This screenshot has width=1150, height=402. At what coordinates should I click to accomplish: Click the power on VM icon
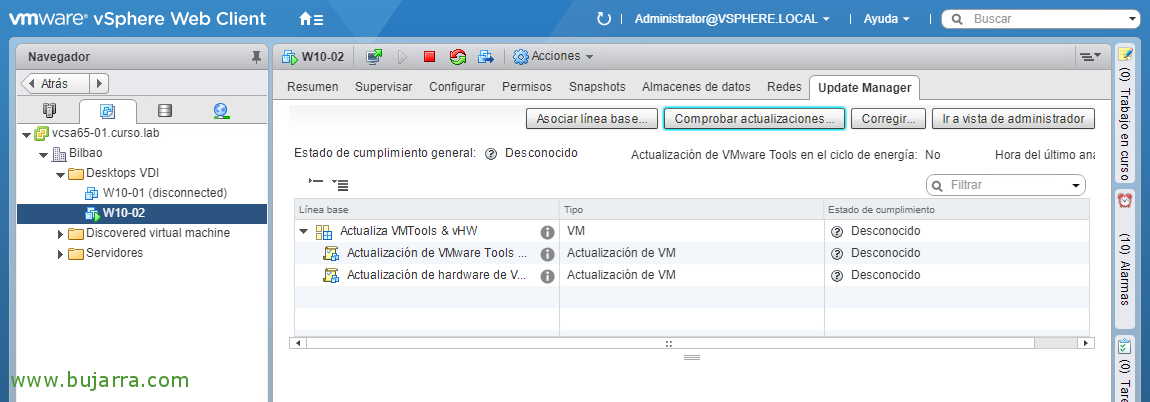click(x=402, y=56)
